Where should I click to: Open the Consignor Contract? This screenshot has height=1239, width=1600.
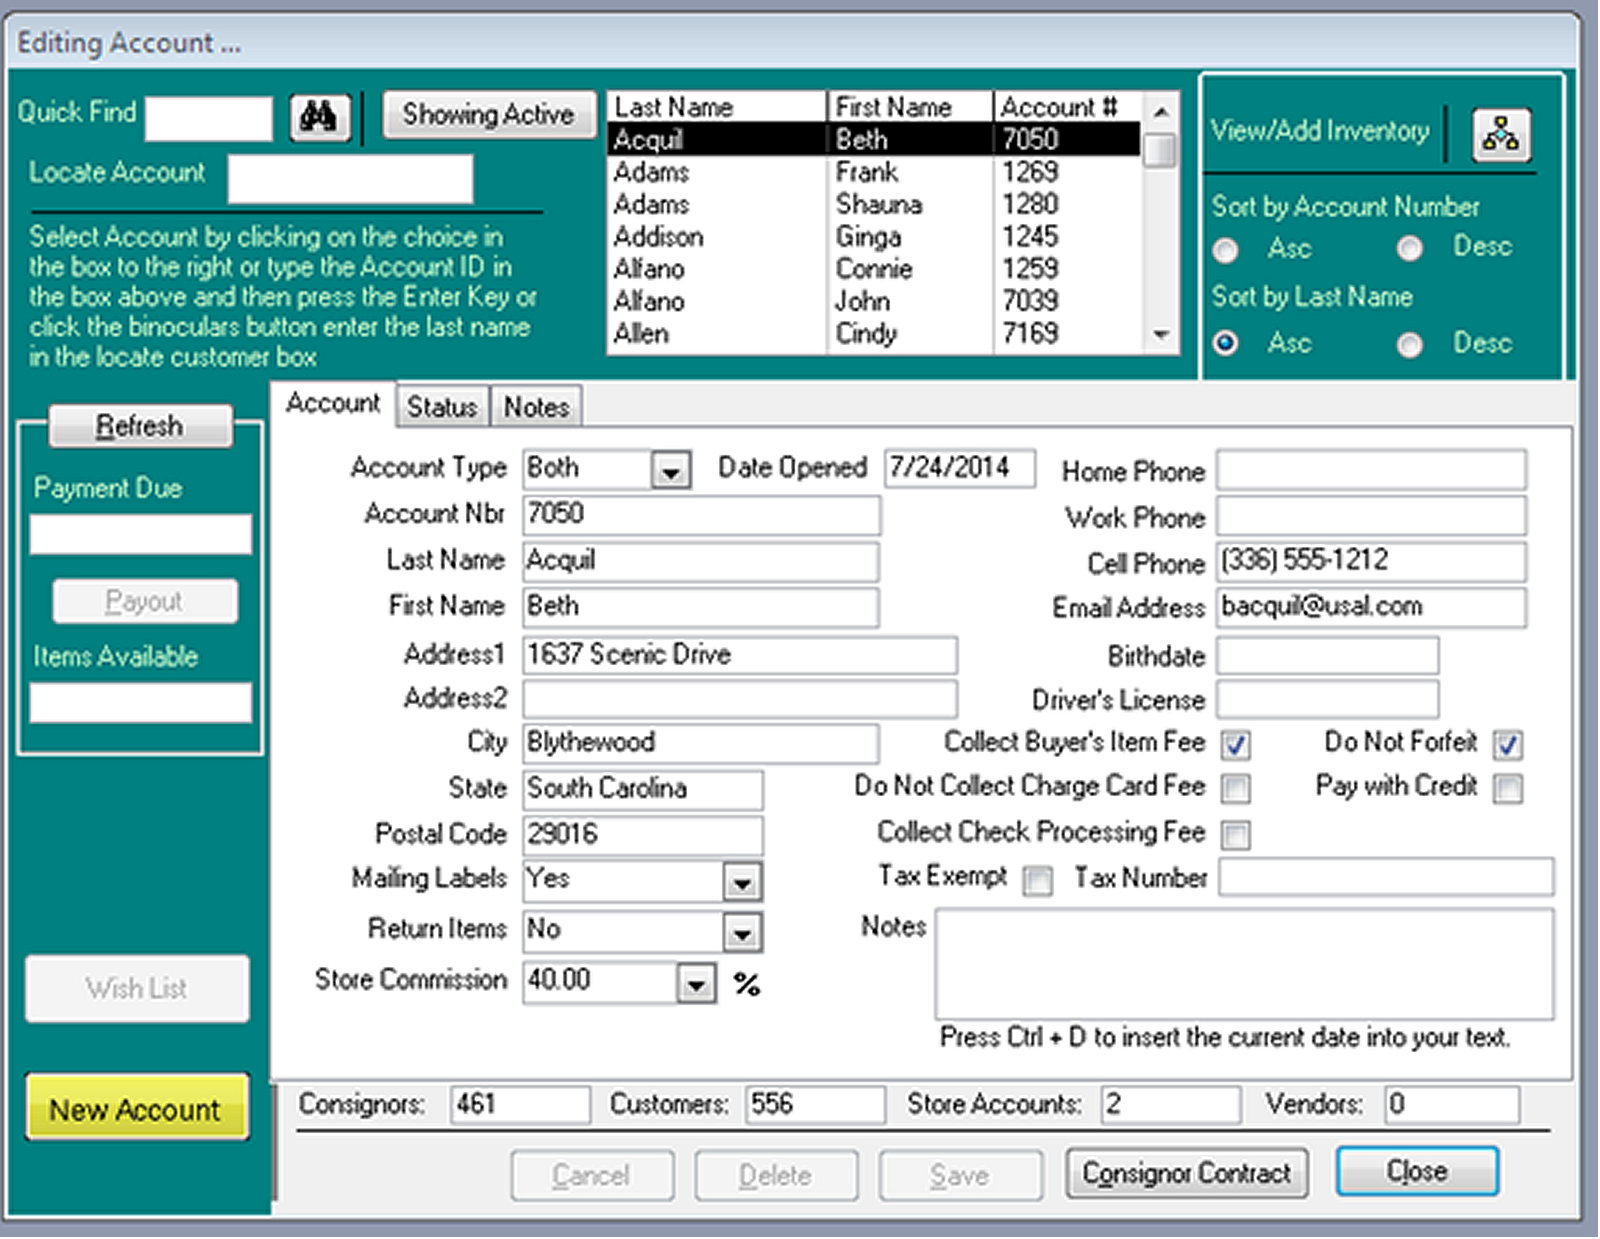tap(1186, 1173)
